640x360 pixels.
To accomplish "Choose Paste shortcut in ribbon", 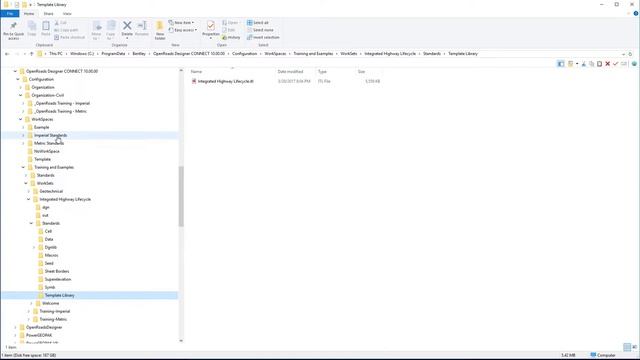I will click(x=69, y=37).
